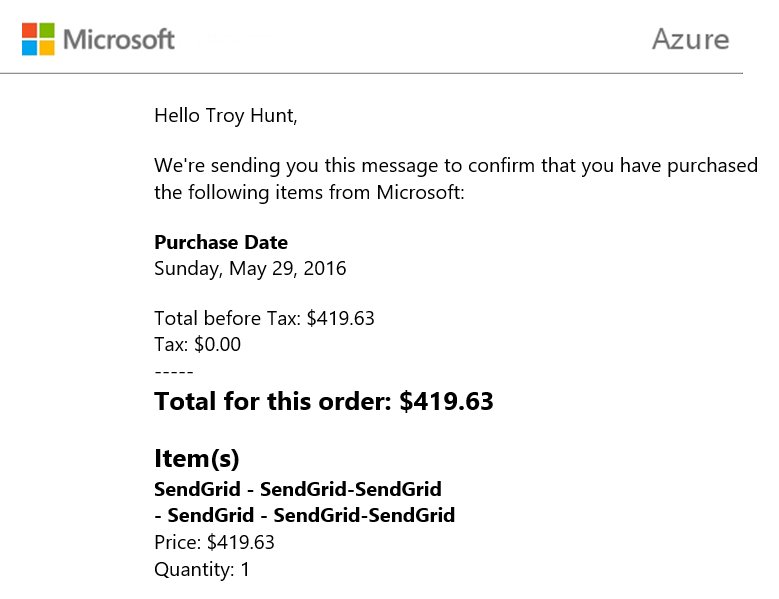Viewport: 779px width, 599px height.
Task: Click the Total for this order amount
Action: click(324, 401)
